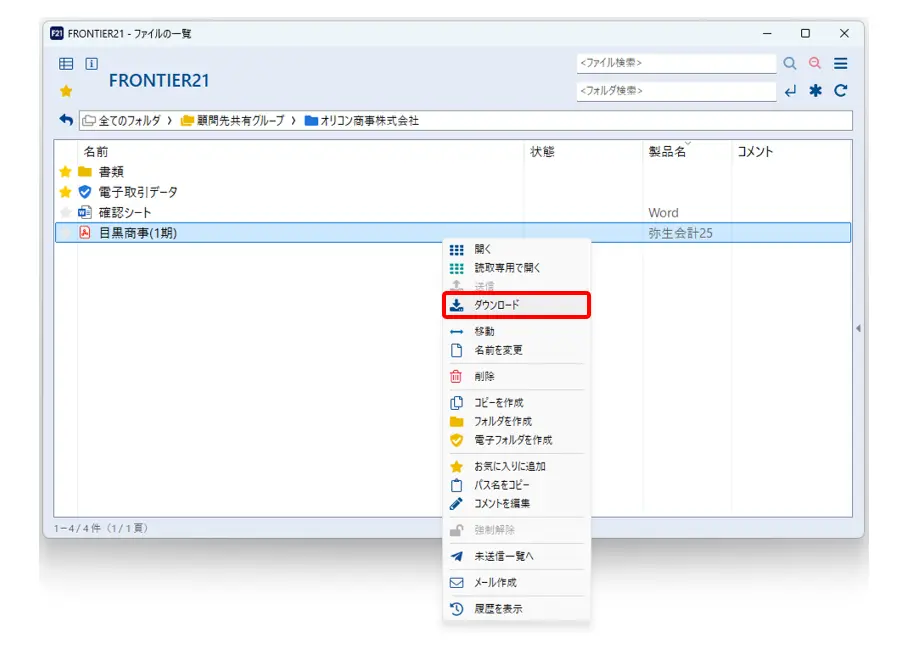Image resolution: width=924 pixels, height=647 pixels.
Task: Click the 製品名 column header sort
Action: click(667, 152)
